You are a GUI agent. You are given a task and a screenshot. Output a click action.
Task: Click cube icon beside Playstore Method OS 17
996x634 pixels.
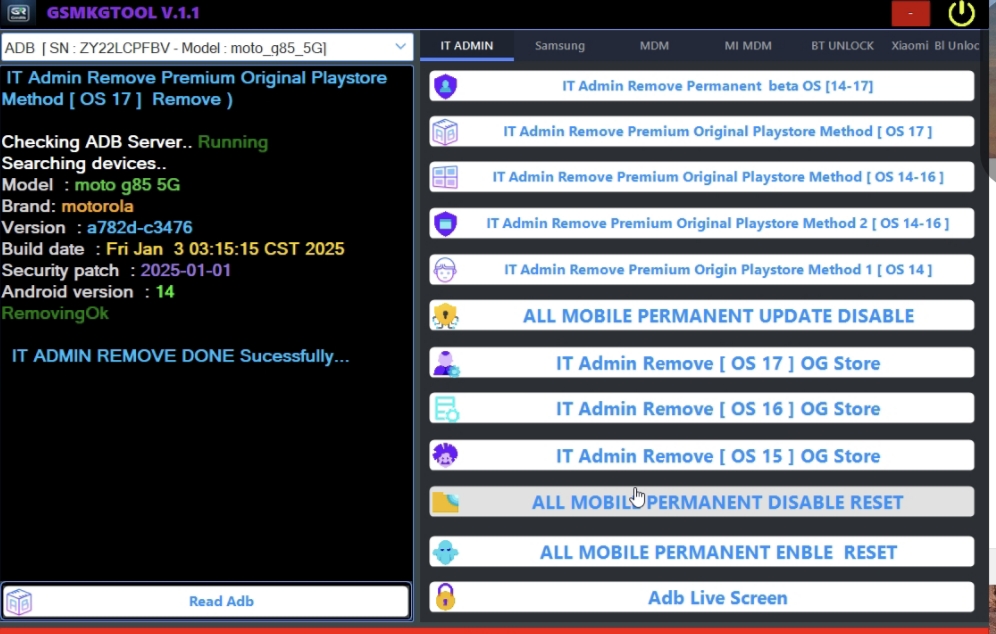[x=445, y=132]
